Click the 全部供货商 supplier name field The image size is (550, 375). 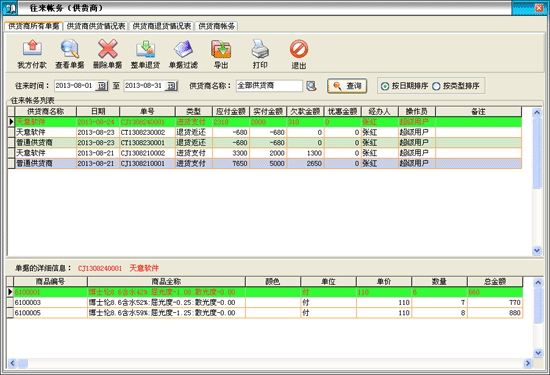click(269, 86)
